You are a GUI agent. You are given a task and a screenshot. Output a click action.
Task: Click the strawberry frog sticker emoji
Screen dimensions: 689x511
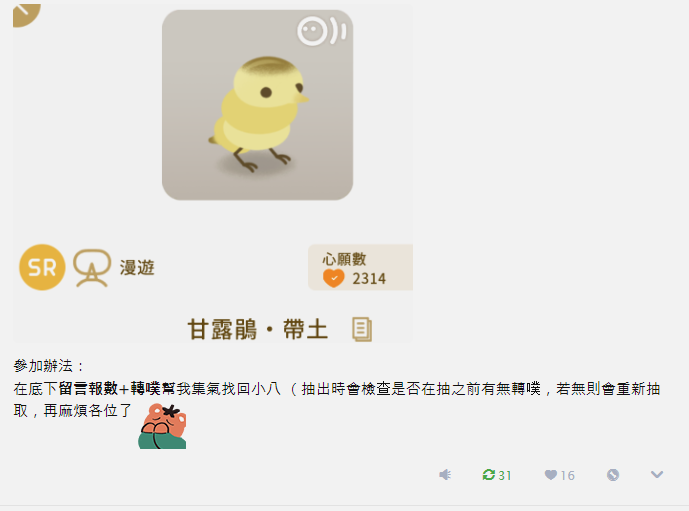pos(163,426)
